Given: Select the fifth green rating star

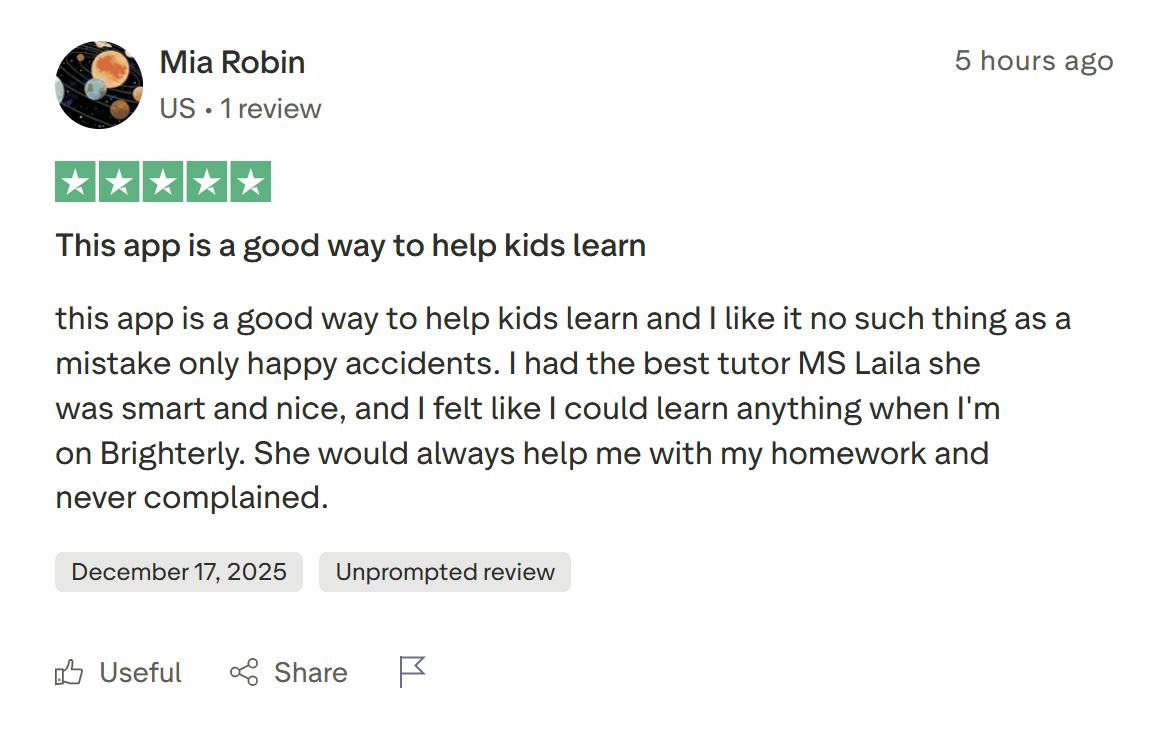Looking at the screenshot, I should click(x=251, y=181).
